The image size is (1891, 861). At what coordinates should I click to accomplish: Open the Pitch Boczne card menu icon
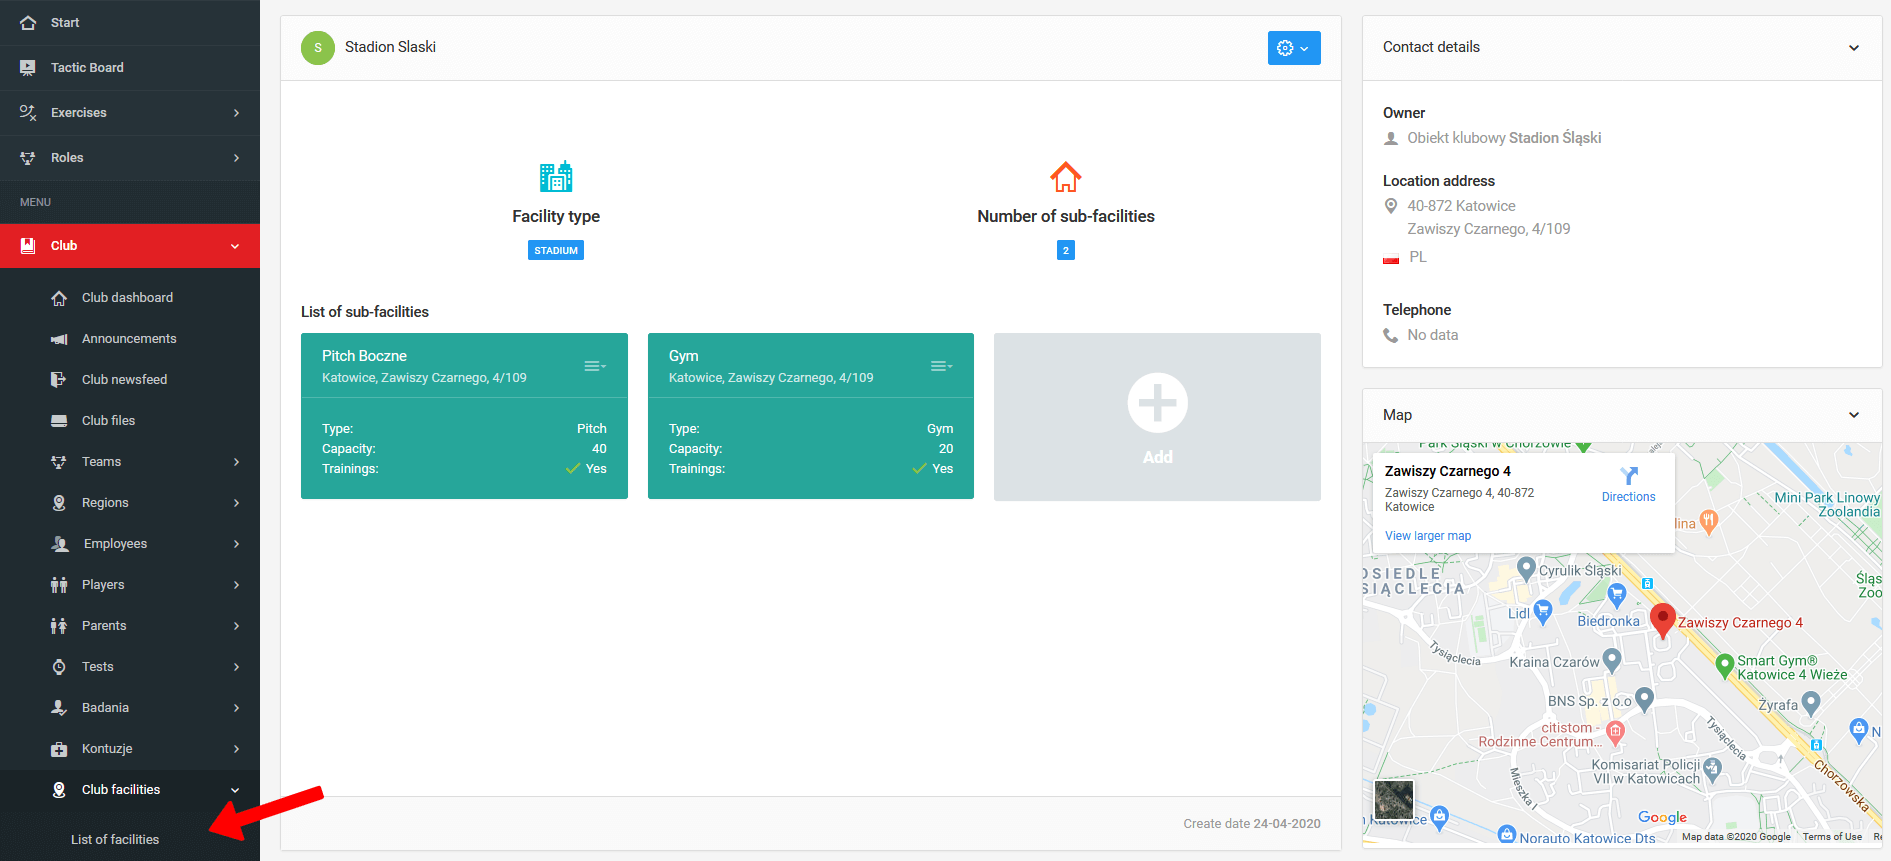click(x=595, y=366)
